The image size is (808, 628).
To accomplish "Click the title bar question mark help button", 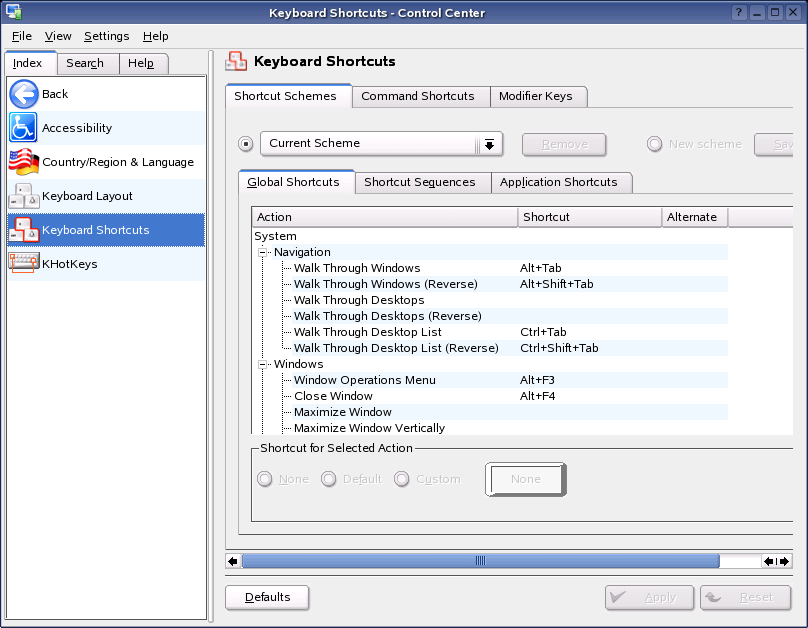I will click(739, 12).
